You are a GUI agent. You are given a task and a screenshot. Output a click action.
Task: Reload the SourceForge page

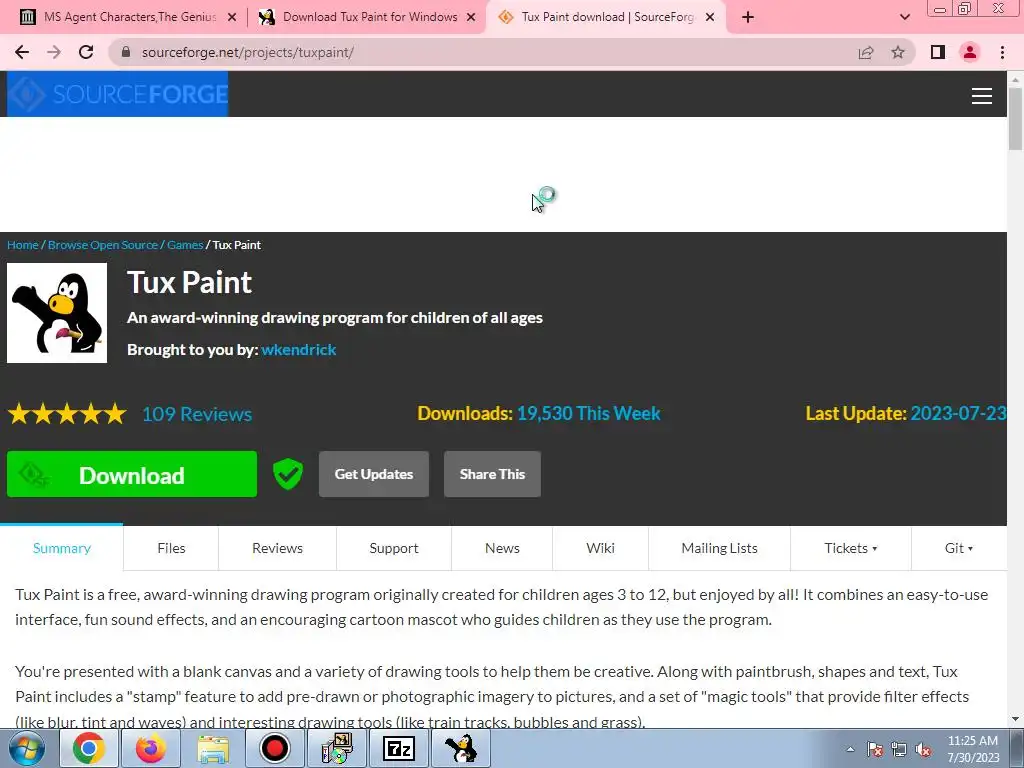pyautogui.click(x=86, y=52)
